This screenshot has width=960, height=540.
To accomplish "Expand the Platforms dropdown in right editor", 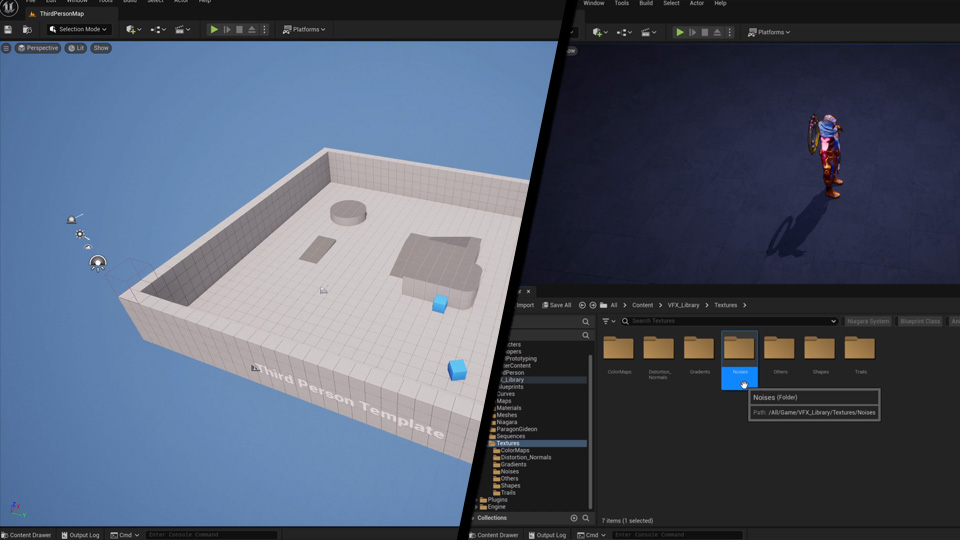I will click(x=769, y=32).
